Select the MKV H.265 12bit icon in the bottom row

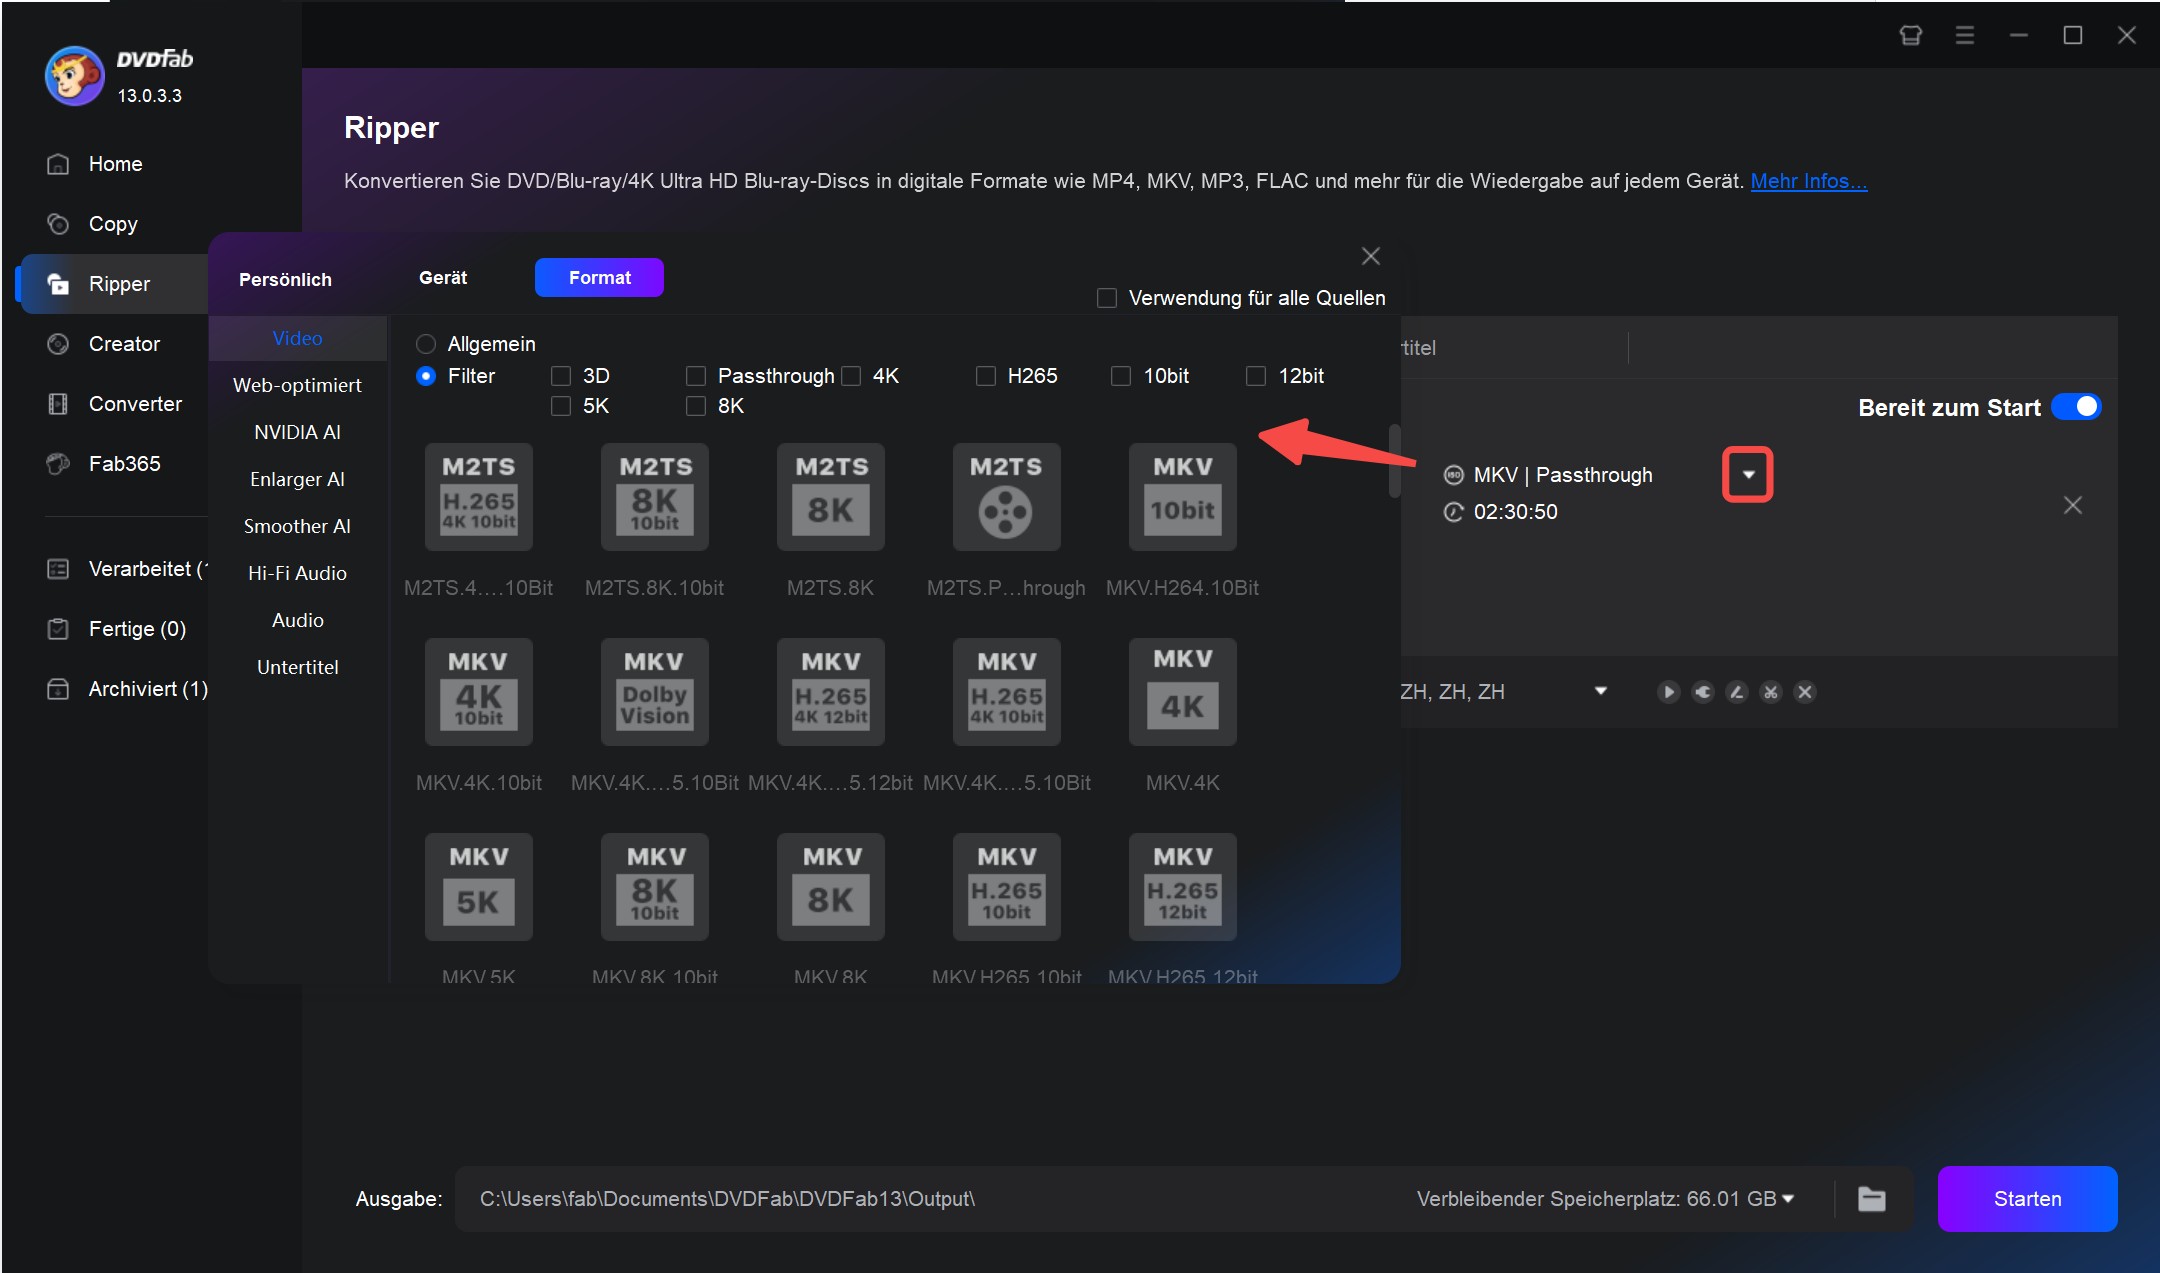pos(1182,887)
